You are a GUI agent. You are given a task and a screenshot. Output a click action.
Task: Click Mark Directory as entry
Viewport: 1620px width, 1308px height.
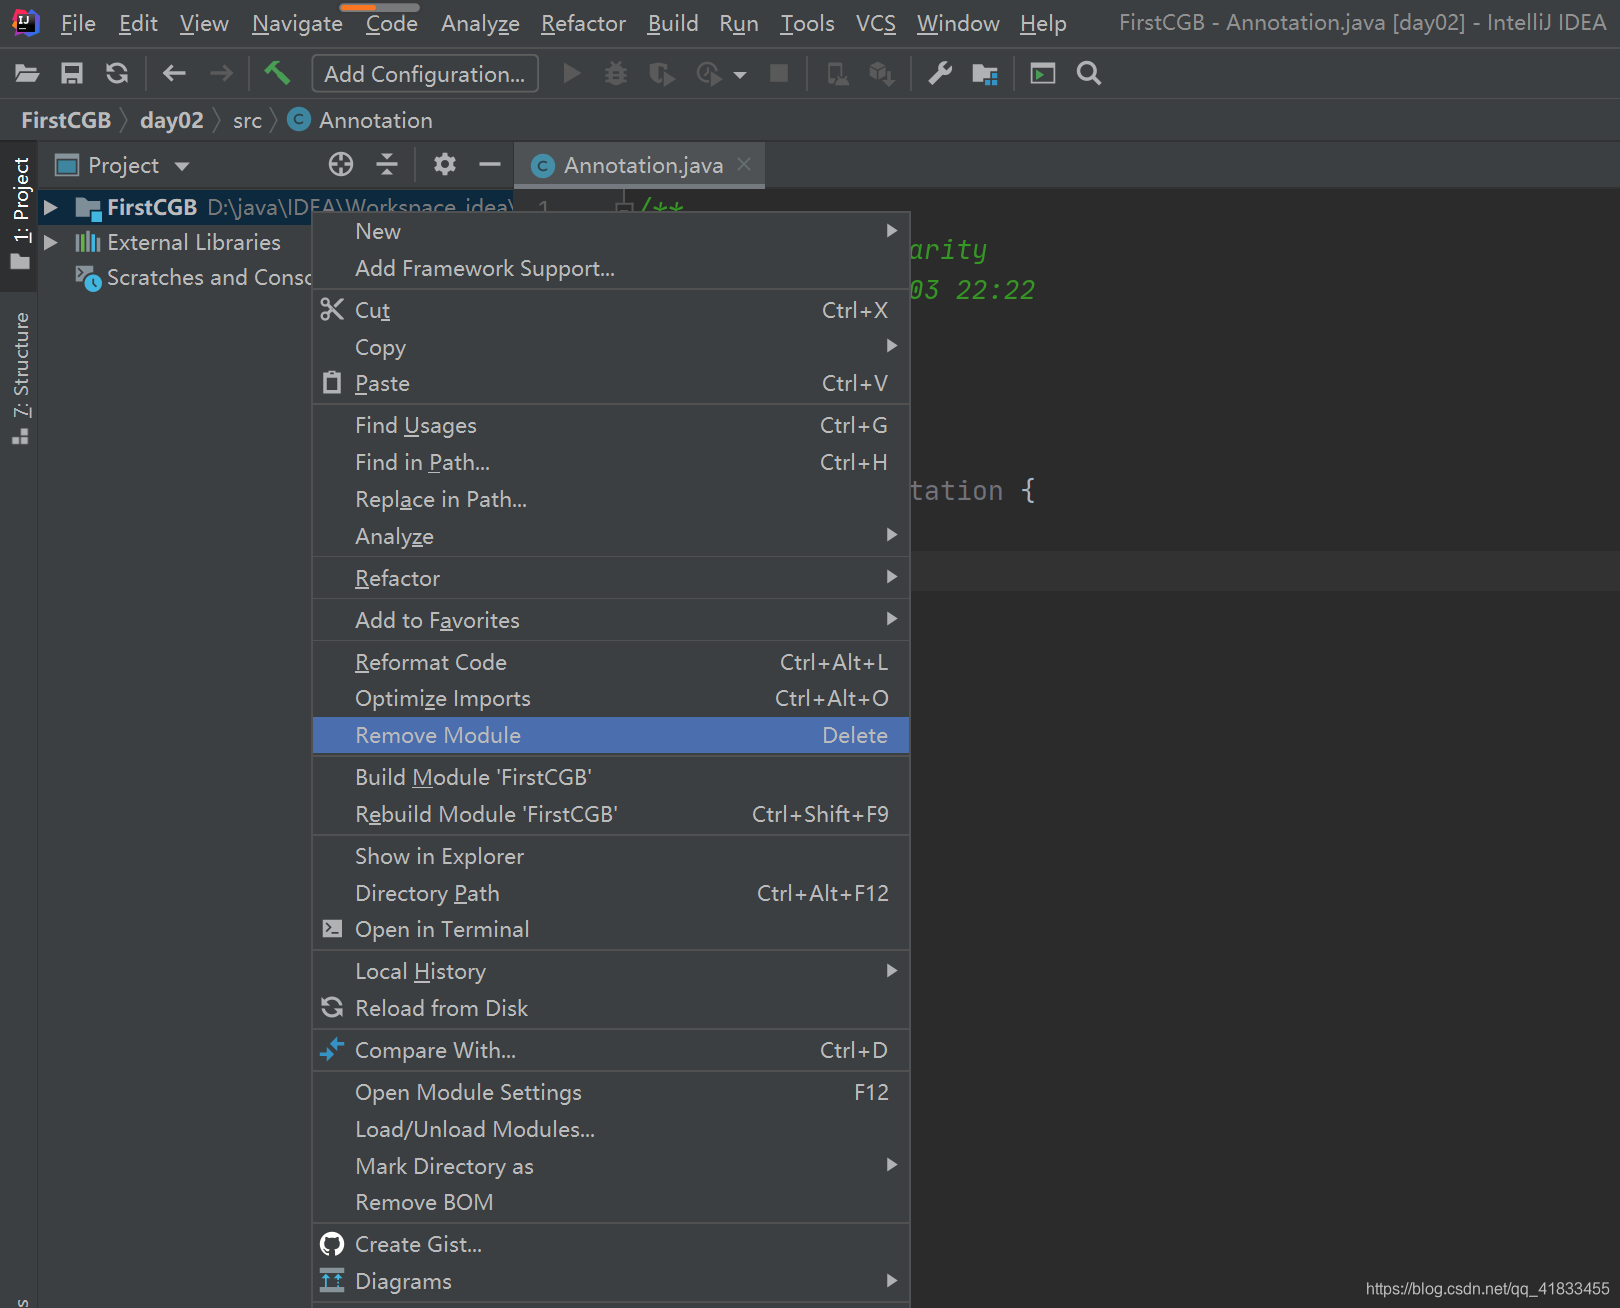pyautogui.click(x=610, y=1166)
